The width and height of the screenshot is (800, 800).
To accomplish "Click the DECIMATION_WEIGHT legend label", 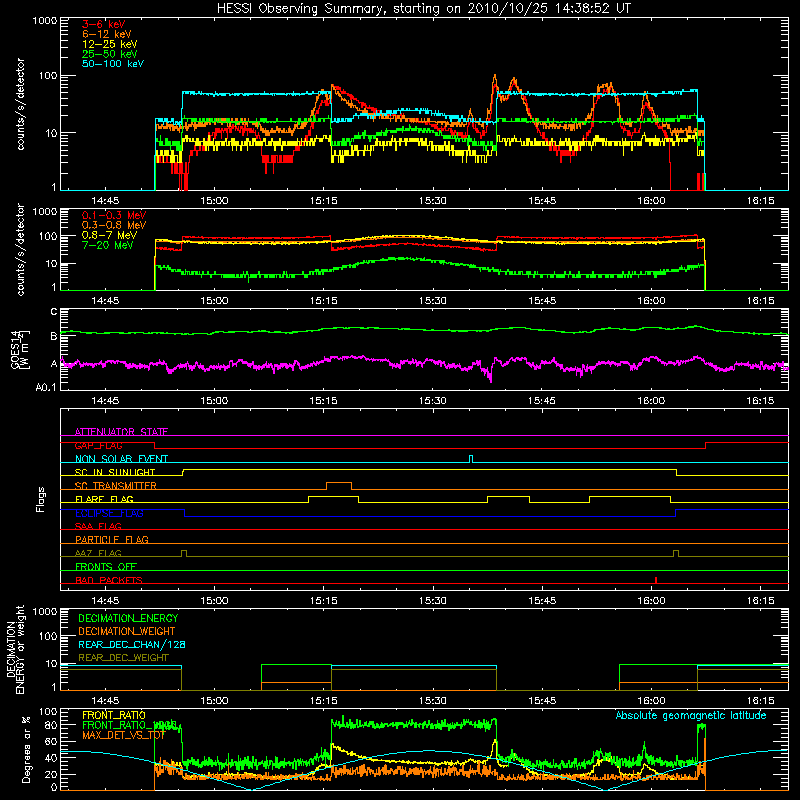I will pyautogui.click(x=127, y=631).
